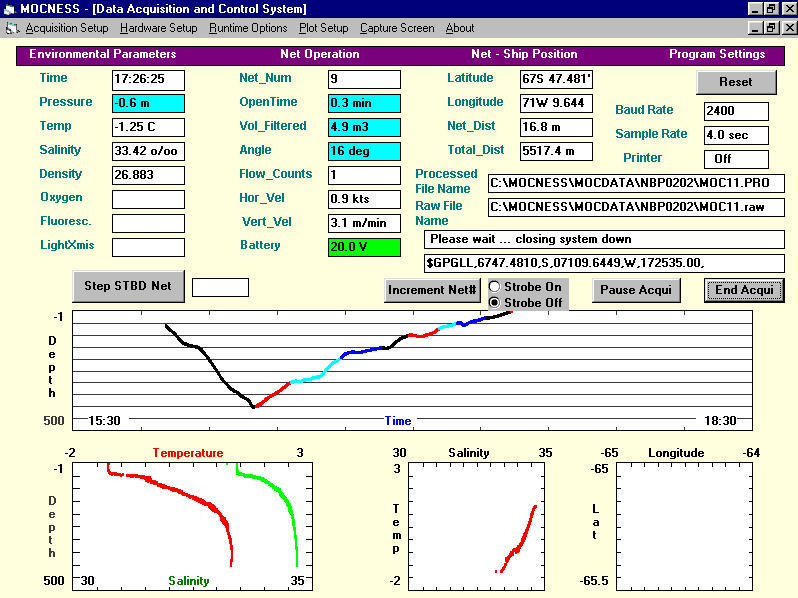Click the Processed File Name path MOC11.PRO
Viewport: 798px width, 598px height.
(x=636, y=183)
